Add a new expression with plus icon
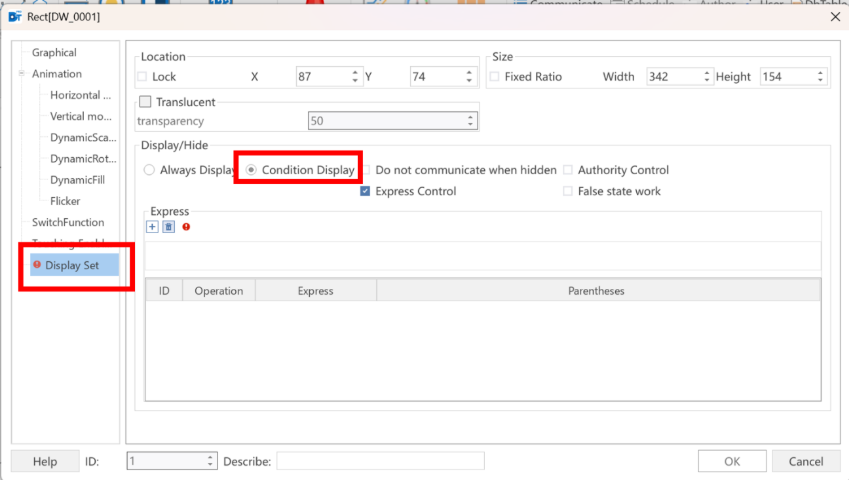Viewport: 849px width, 480px height. [152, 227]
